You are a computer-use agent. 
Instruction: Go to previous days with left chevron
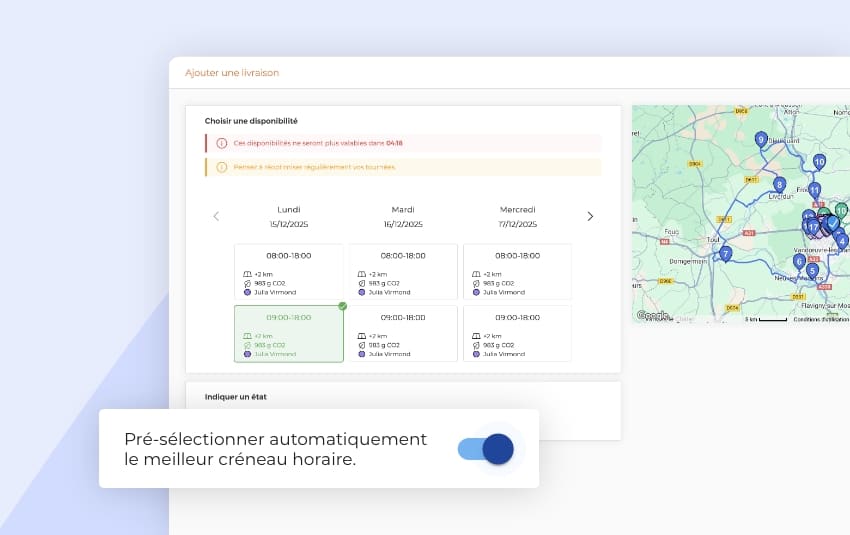click(x=216, y=216)
